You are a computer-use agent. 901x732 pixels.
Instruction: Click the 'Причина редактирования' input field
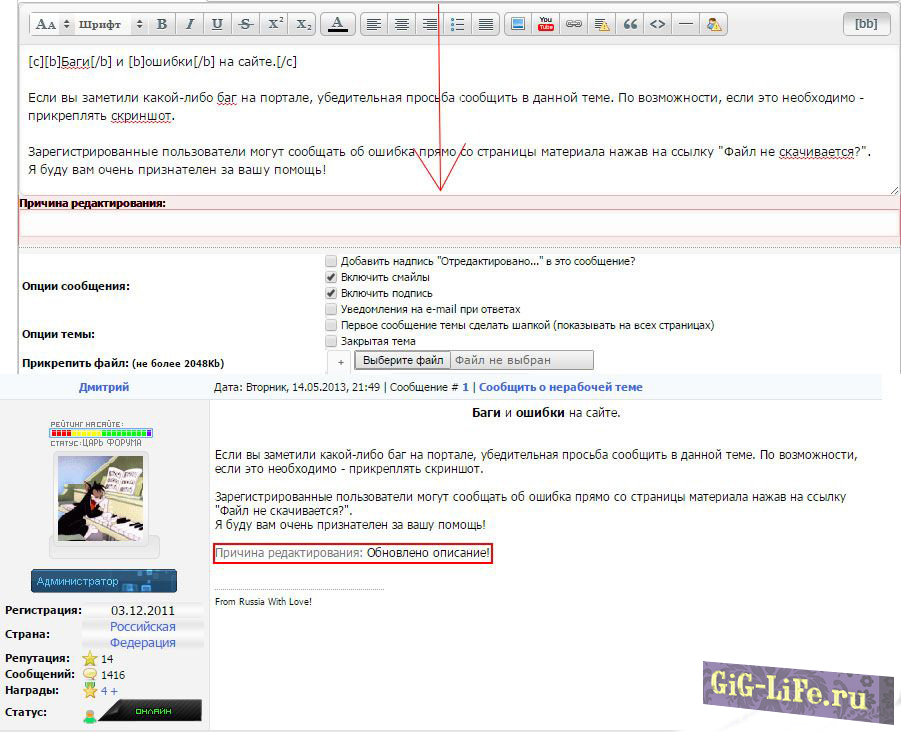click(x=459, y=224)
